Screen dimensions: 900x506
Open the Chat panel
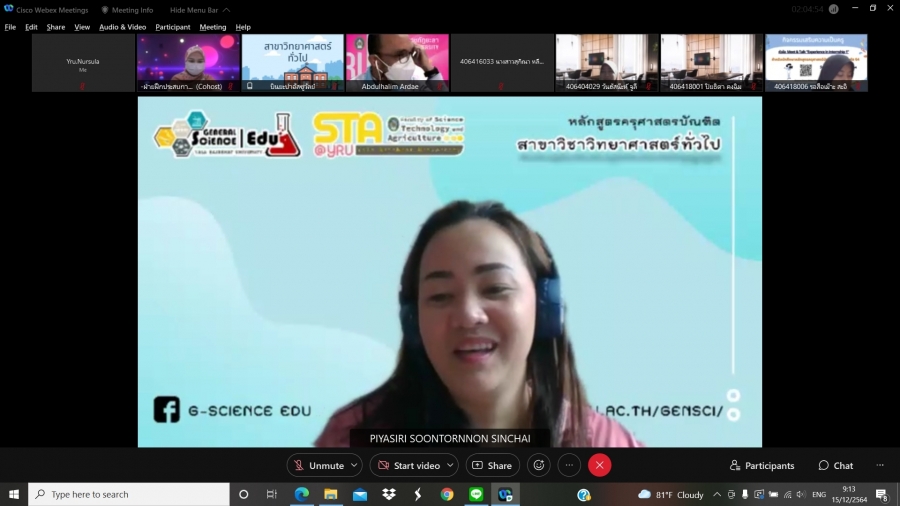[x=836, y=465]
